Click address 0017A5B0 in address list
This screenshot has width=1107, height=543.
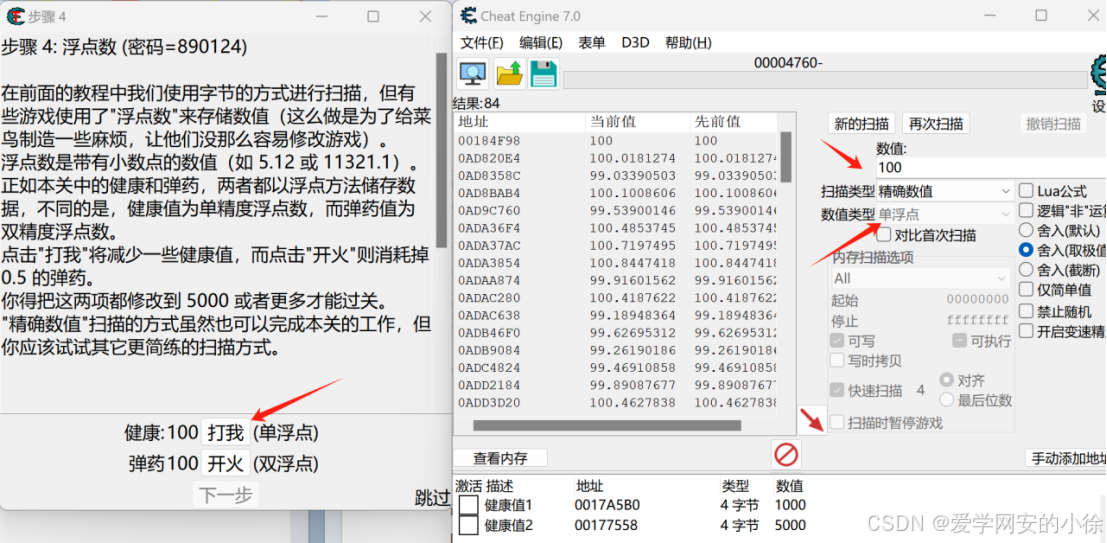tap(607, 506)
